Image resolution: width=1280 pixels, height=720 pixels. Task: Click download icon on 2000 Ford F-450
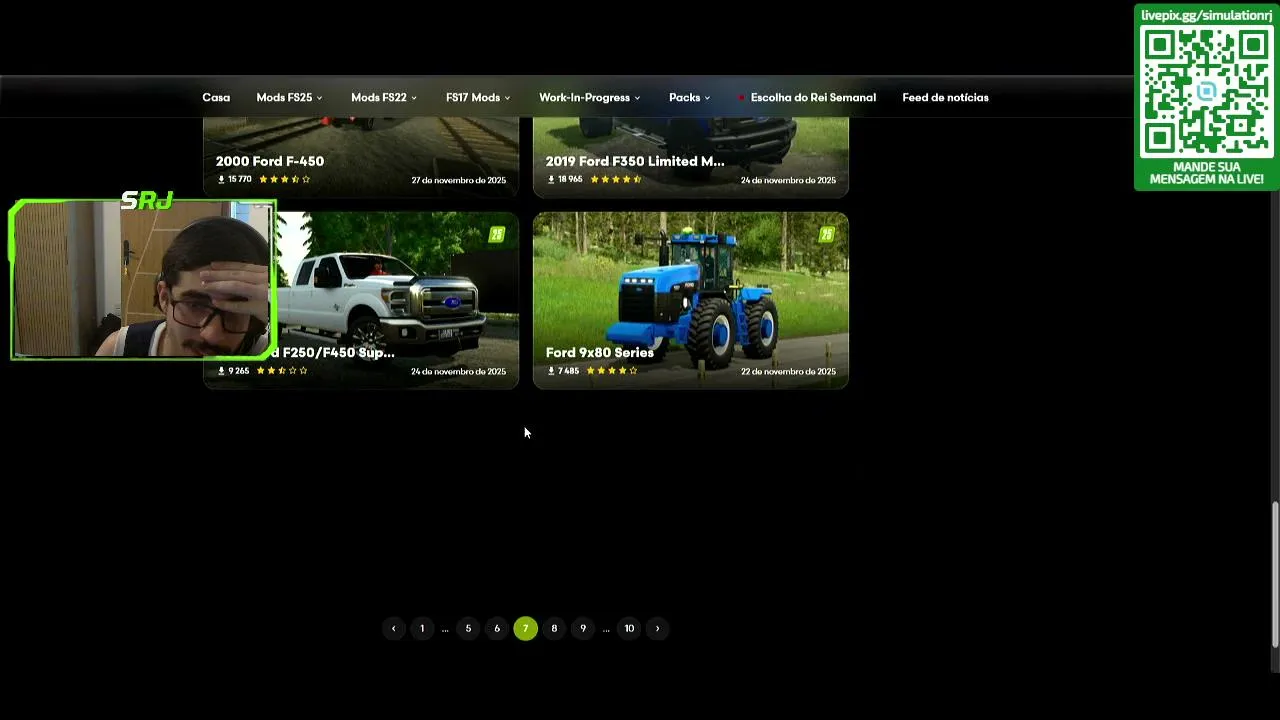point(221,180)
